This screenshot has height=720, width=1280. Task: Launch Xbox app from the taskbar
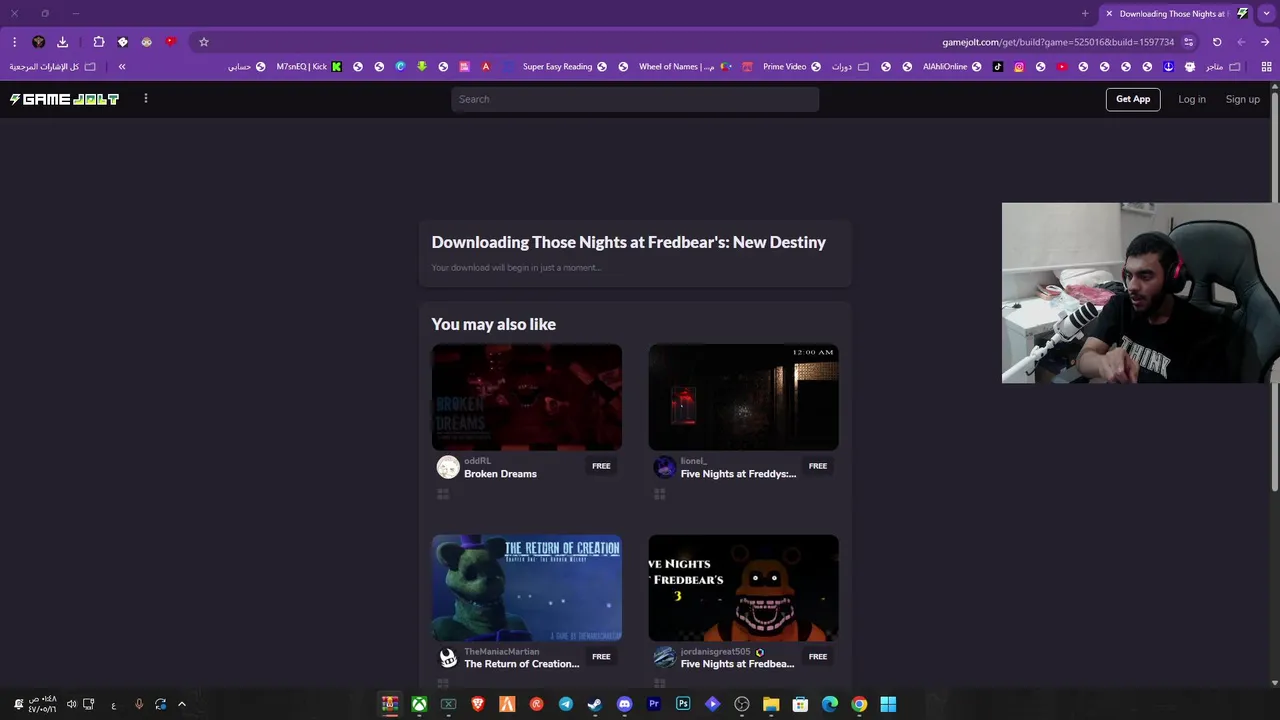point(419,704)
